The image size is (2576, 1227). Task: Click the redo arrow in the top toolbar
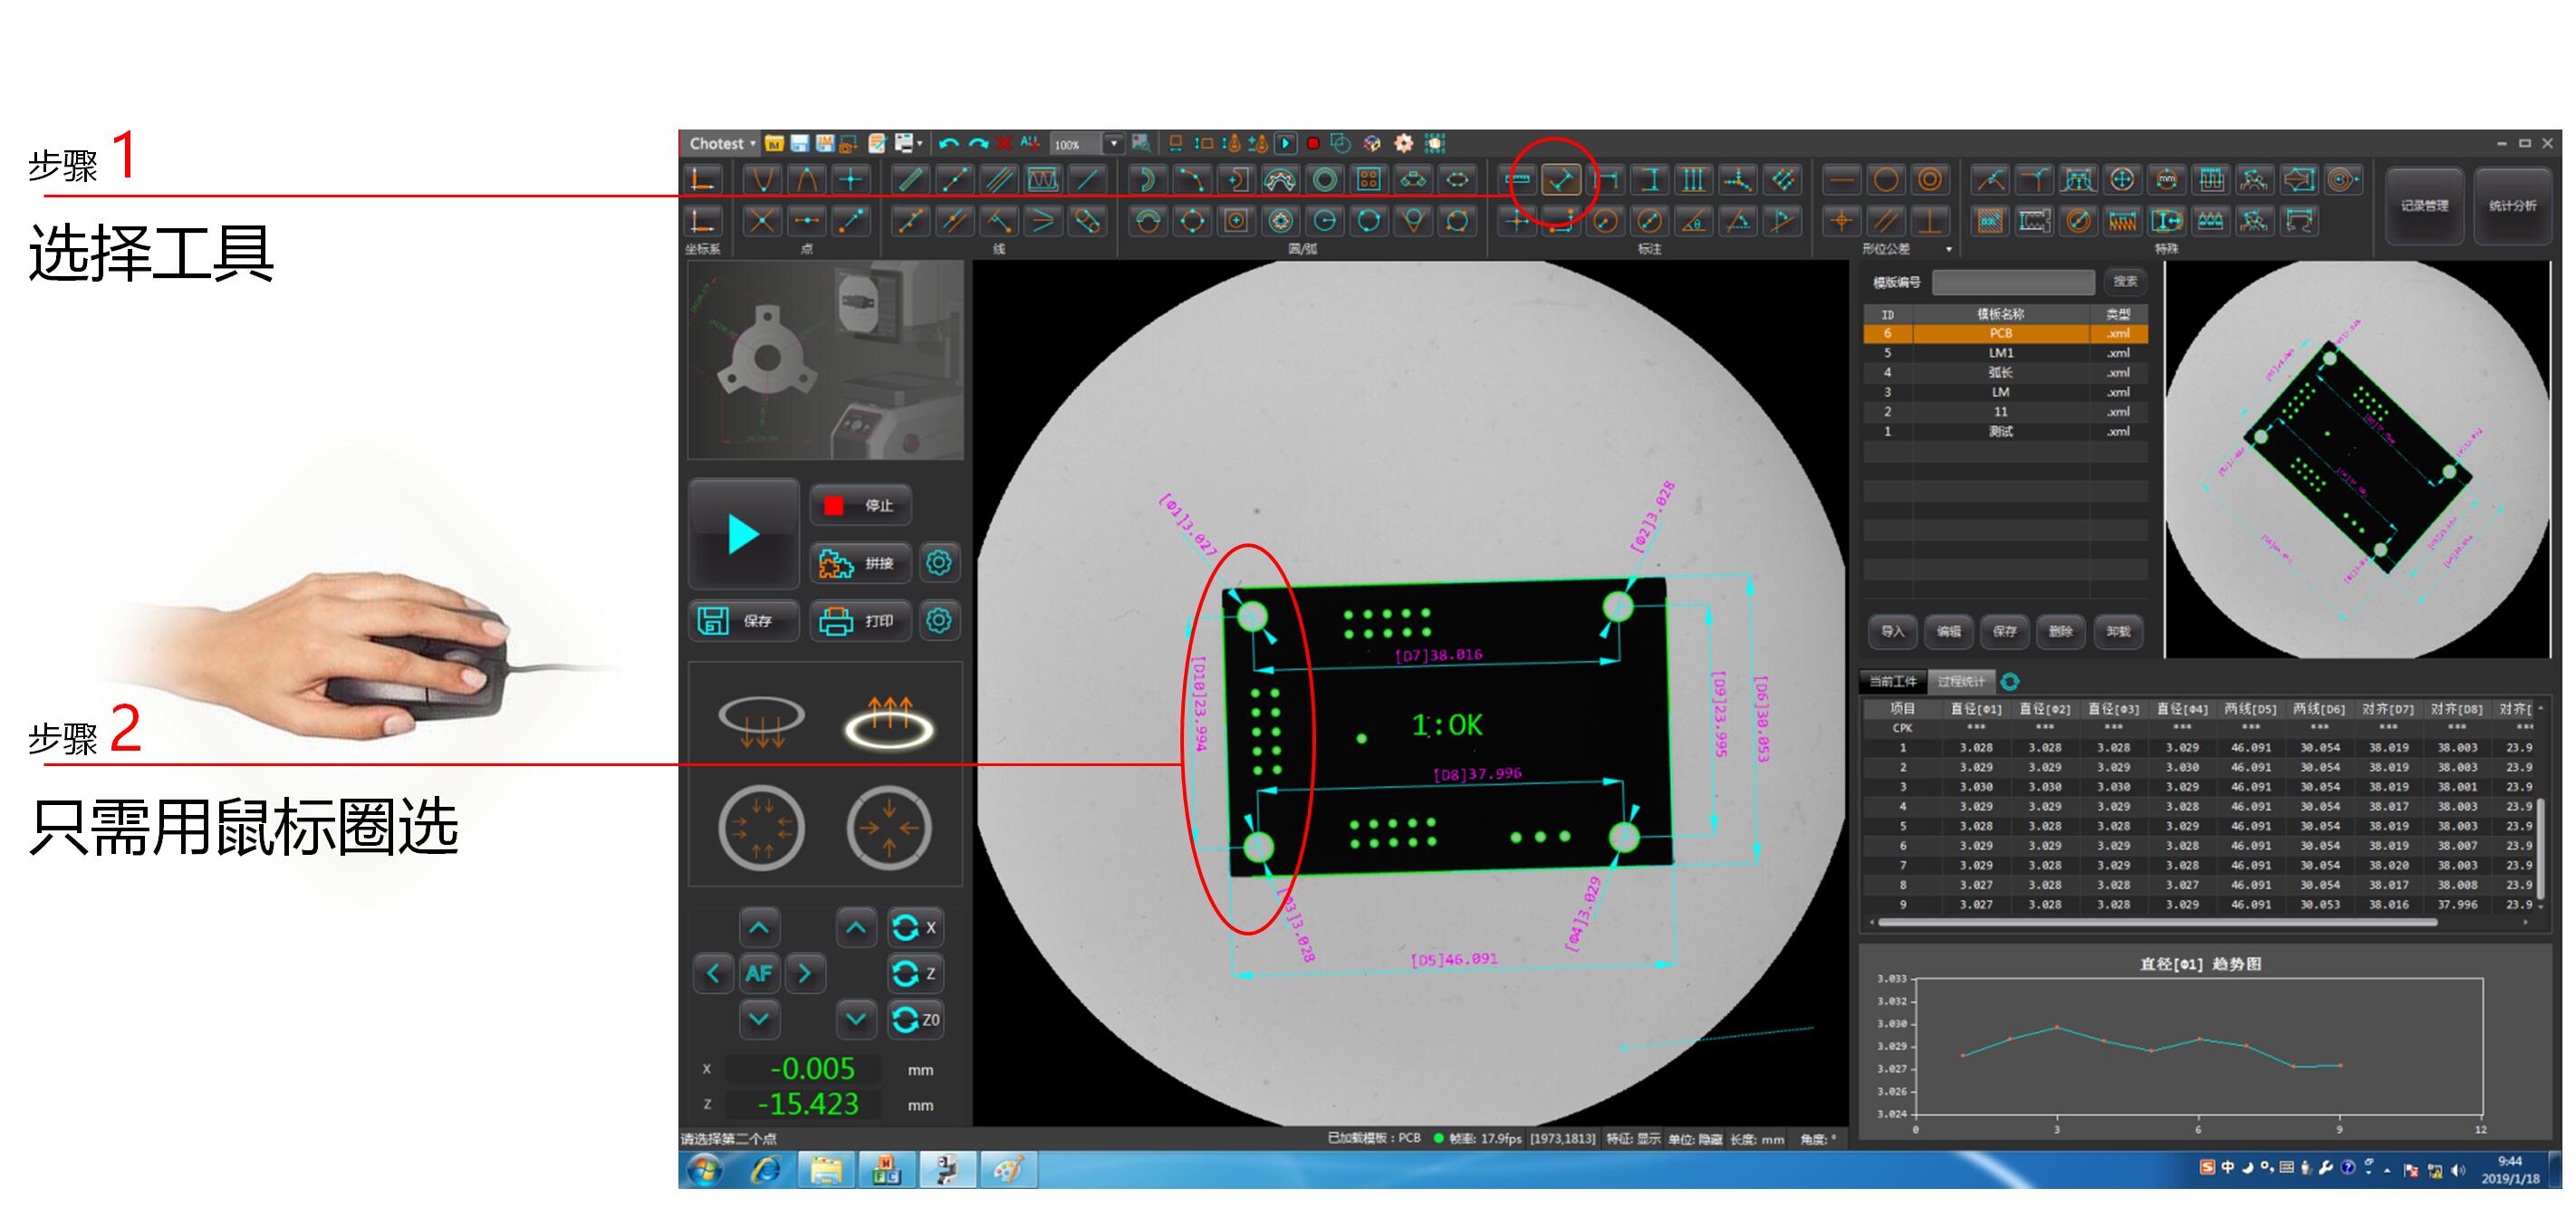978,144
